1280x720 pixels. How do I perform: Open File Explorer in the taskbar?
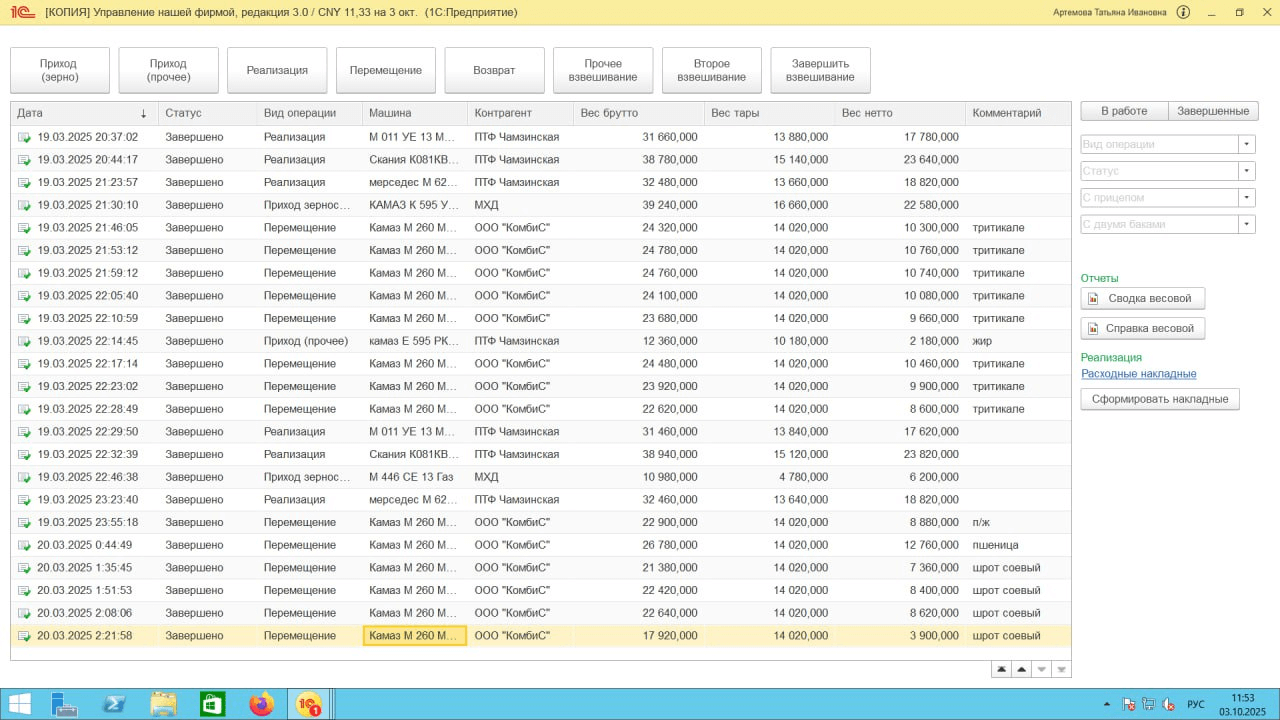click(163, 704)
